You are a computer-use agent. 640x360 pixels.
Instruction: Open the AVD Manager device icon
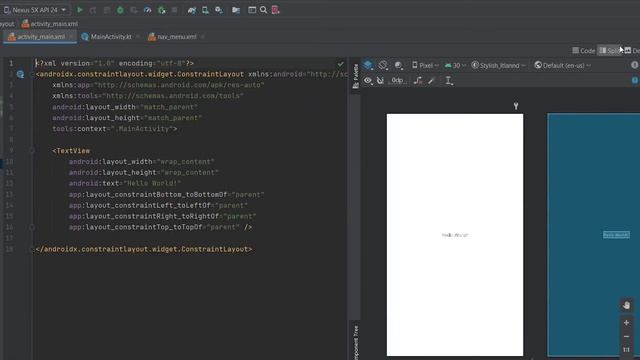(x=205, y=10)
